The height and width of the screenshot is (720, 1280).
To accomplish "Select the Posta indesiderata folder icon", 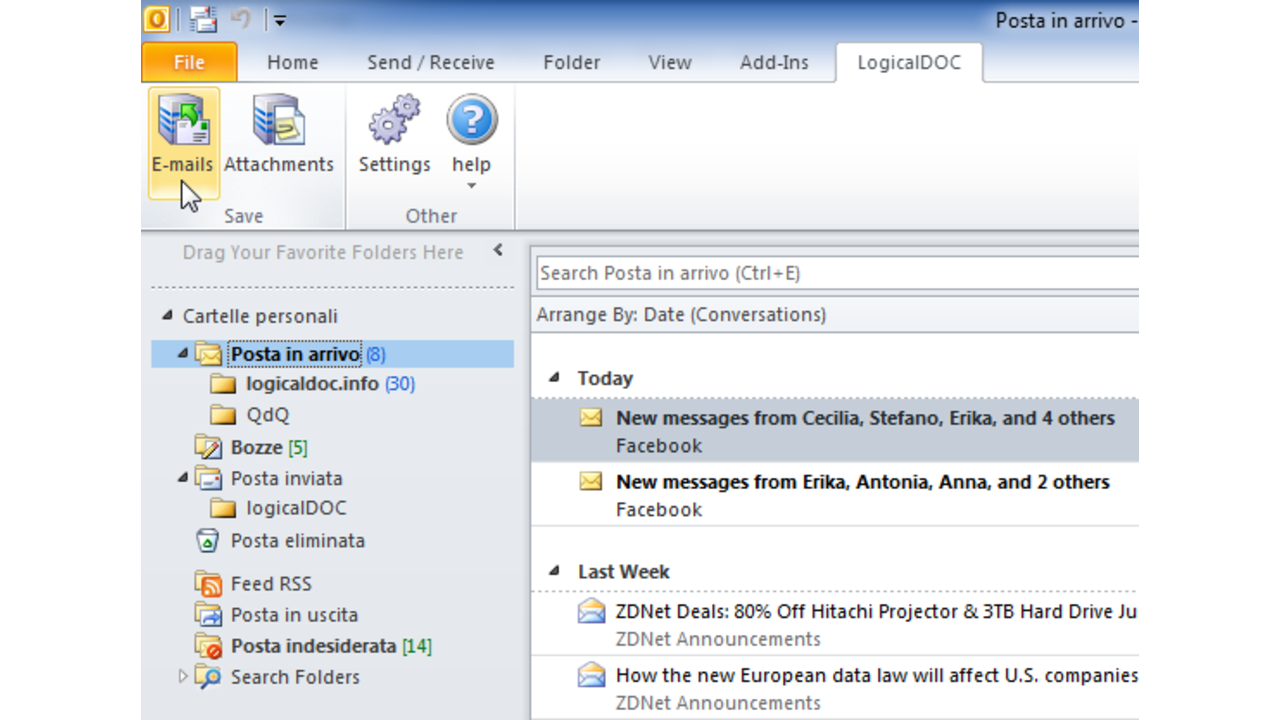I will [x=210, y=646].
